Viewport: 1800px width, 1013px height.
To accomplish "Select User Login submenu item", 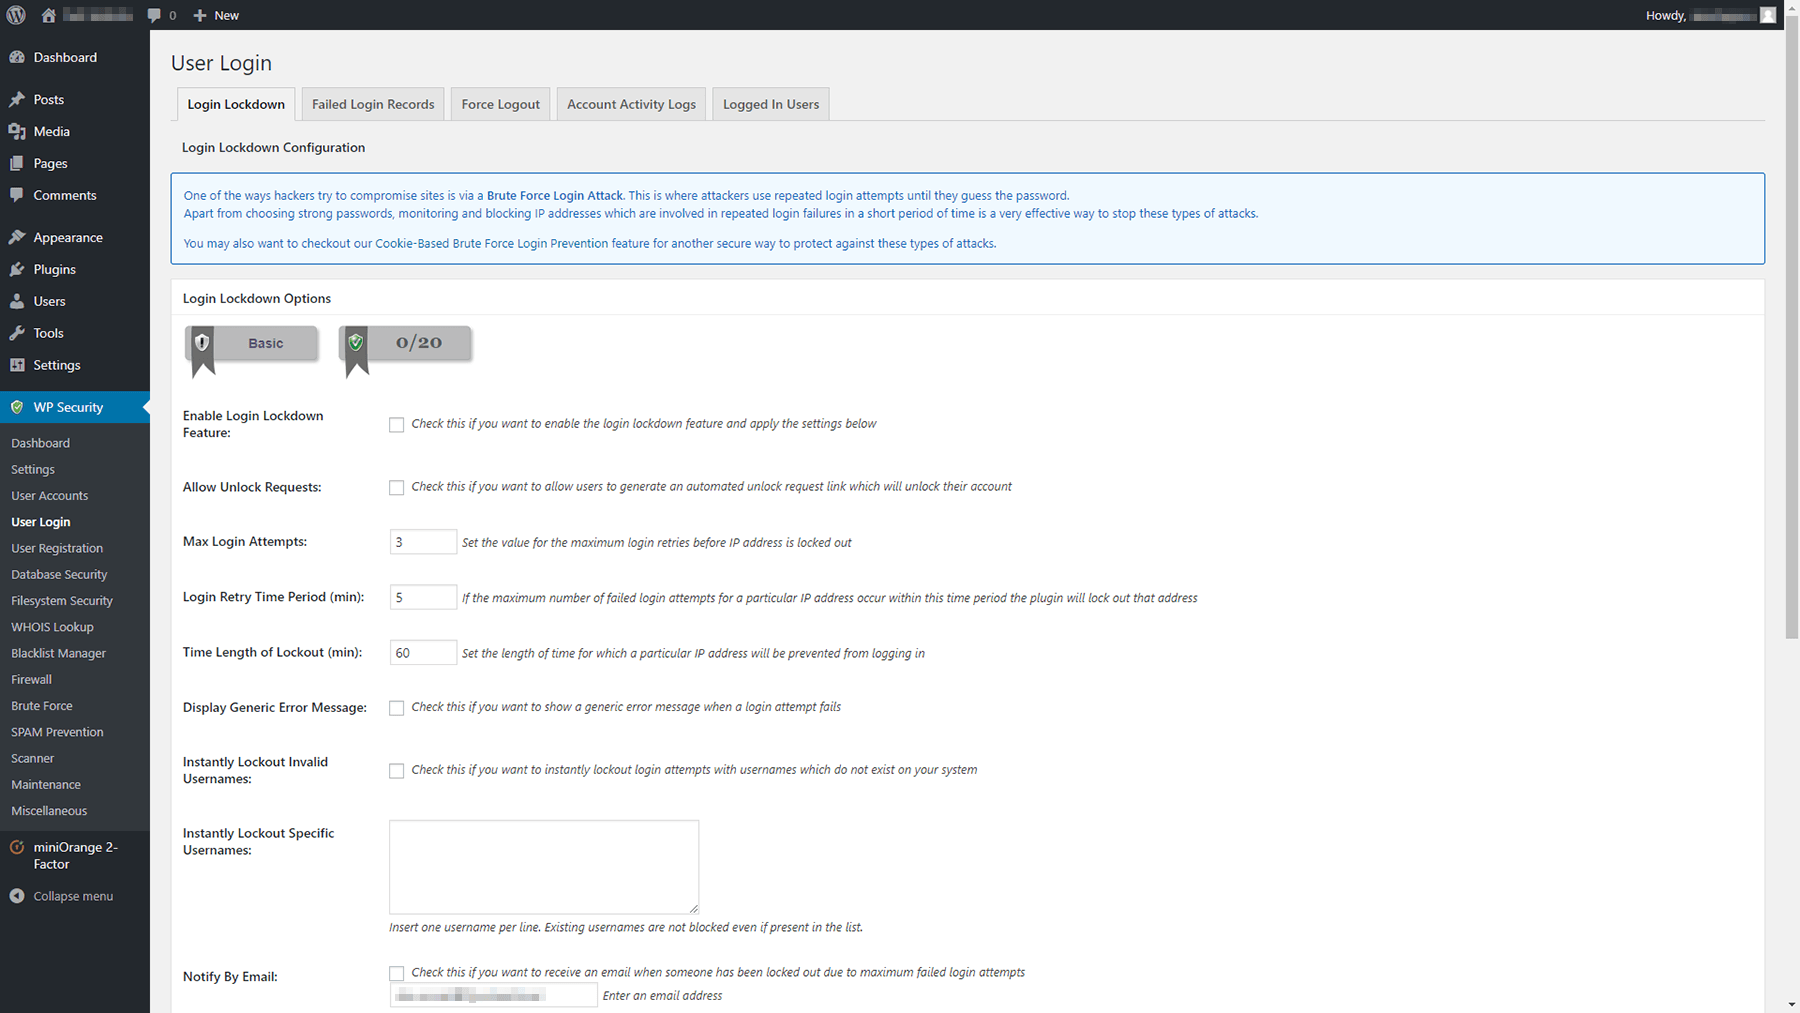I will tap(41, 522).
